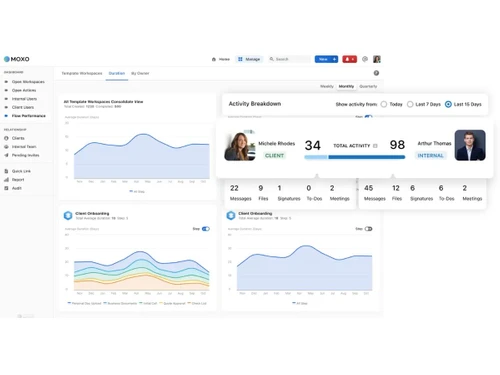Select the Today radio button

(x=384, y=104)
